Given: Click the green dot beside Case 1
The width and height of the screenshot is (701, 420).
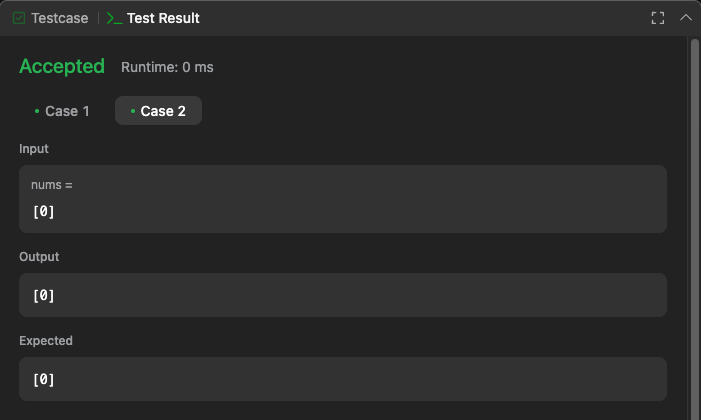Looking at the screenshot, I should 37,111.
